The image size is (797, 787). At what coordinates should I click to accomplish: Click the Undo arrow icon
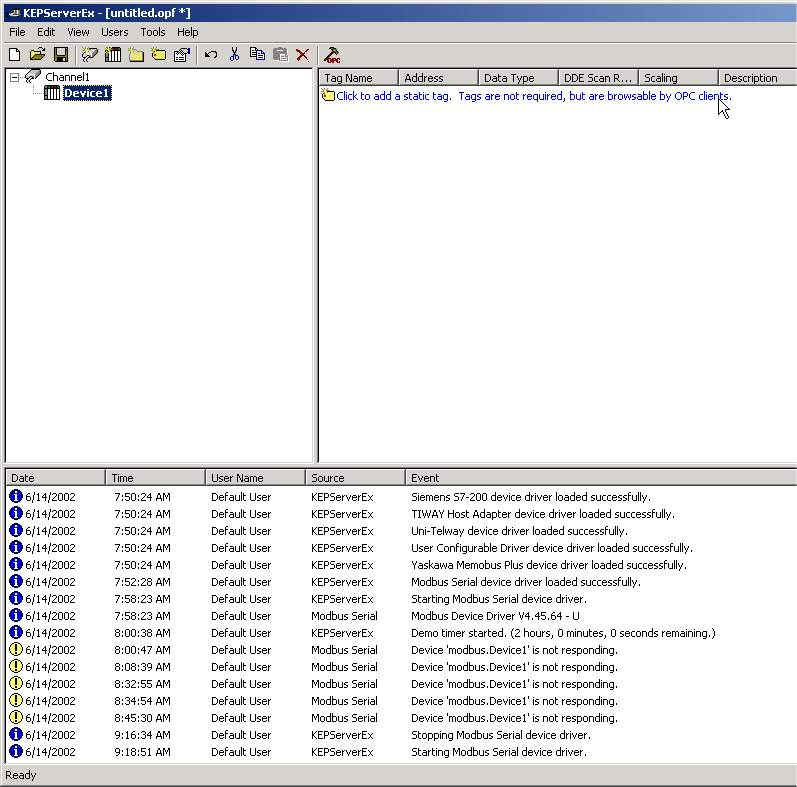(x=211, y=55)
